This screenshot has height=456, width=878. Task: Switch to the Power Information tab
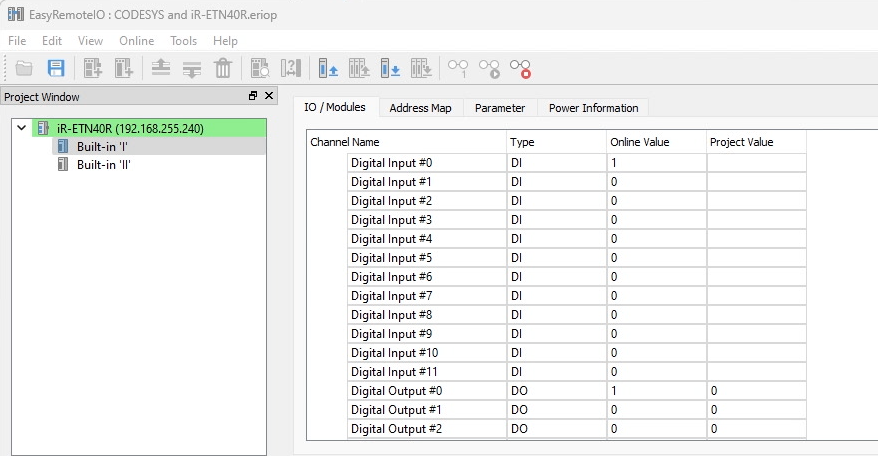(x=594, y=108)
